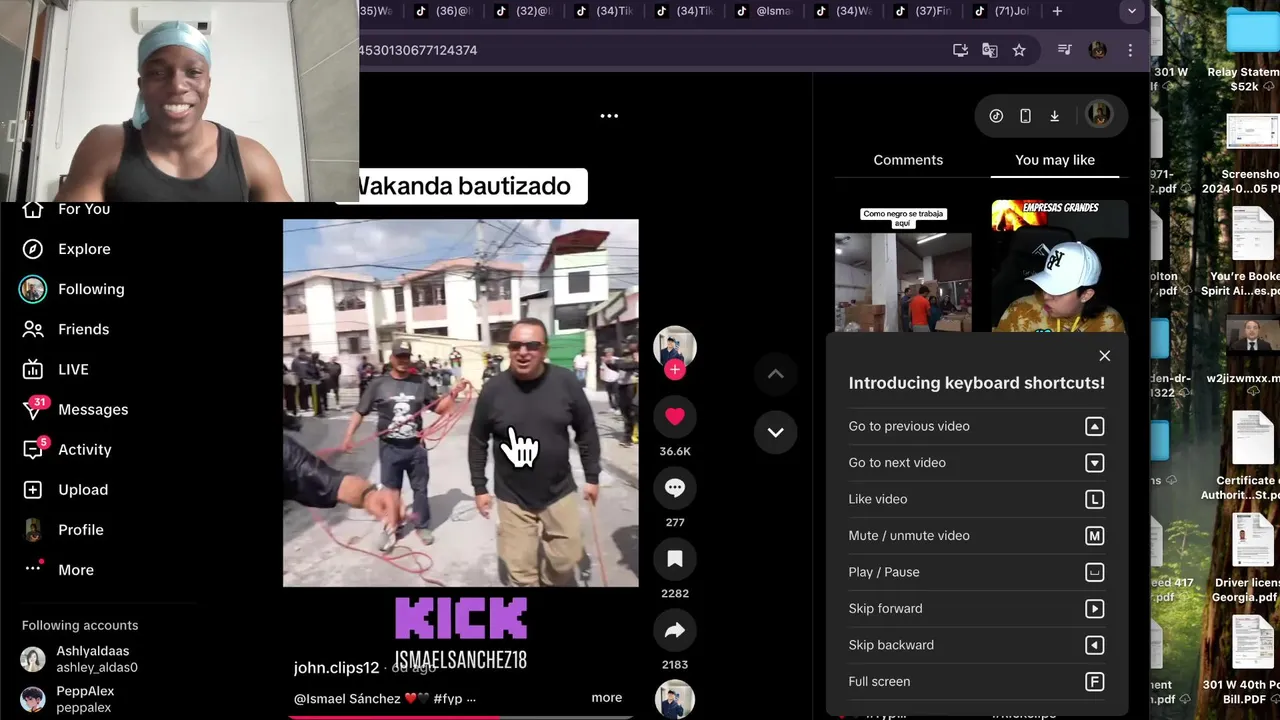Switch to You may like tab

(x=1055, y=160)
